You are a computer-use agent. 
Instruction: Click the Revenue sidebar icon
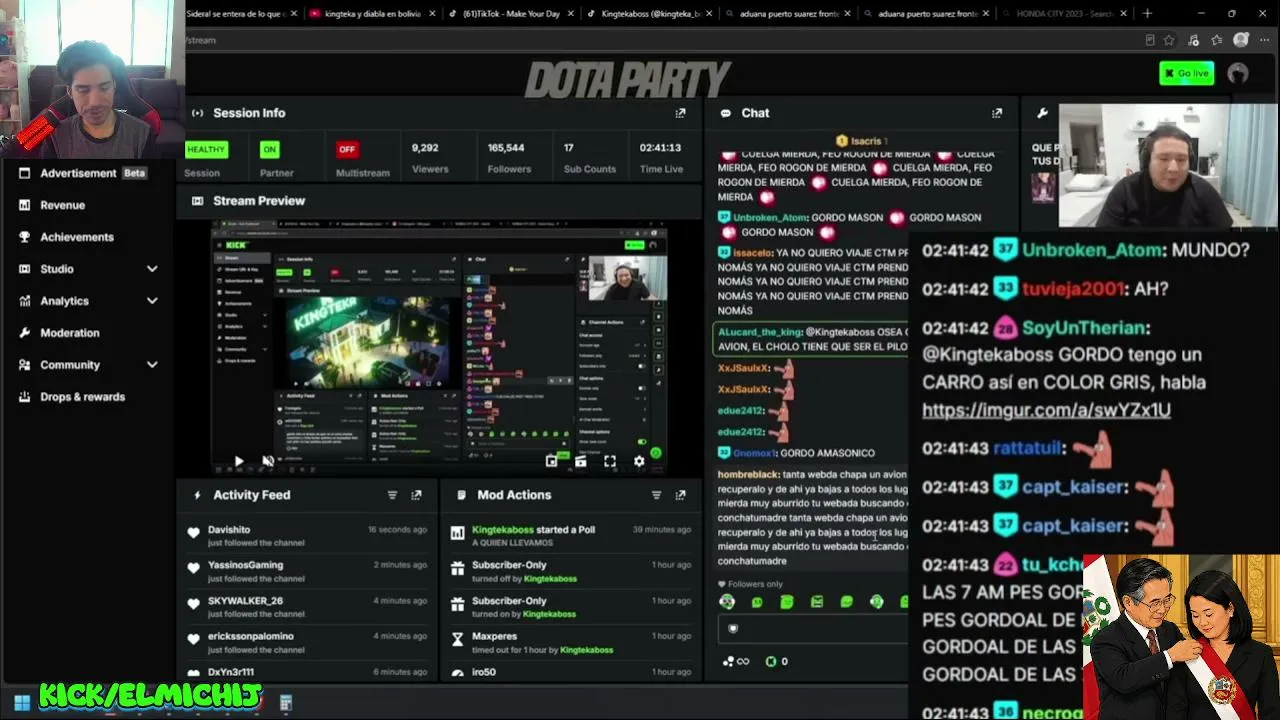(x=24, y=205)
